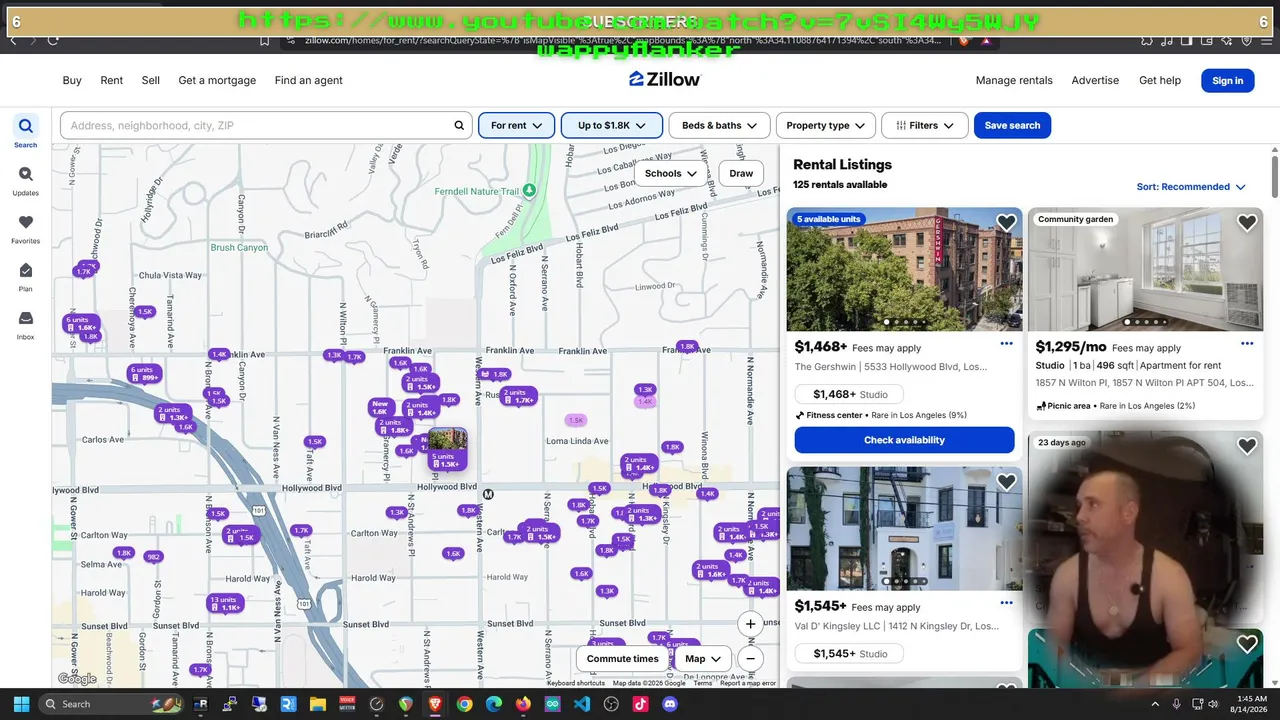This screenshot has height=720, width=1280.
Task: Select the $1,545+ Studio unit option
Action: click(x=850, y=654)
